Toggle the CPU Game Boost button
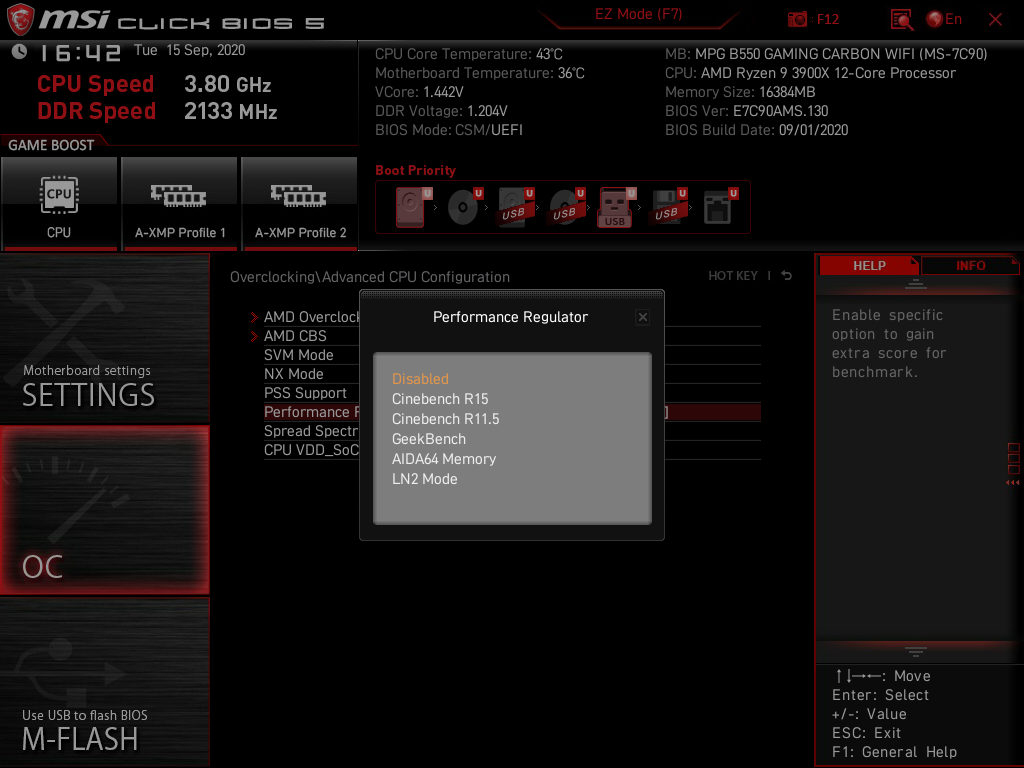The width and height of the screenshot is (1024, 768). (x=59, y=203)
